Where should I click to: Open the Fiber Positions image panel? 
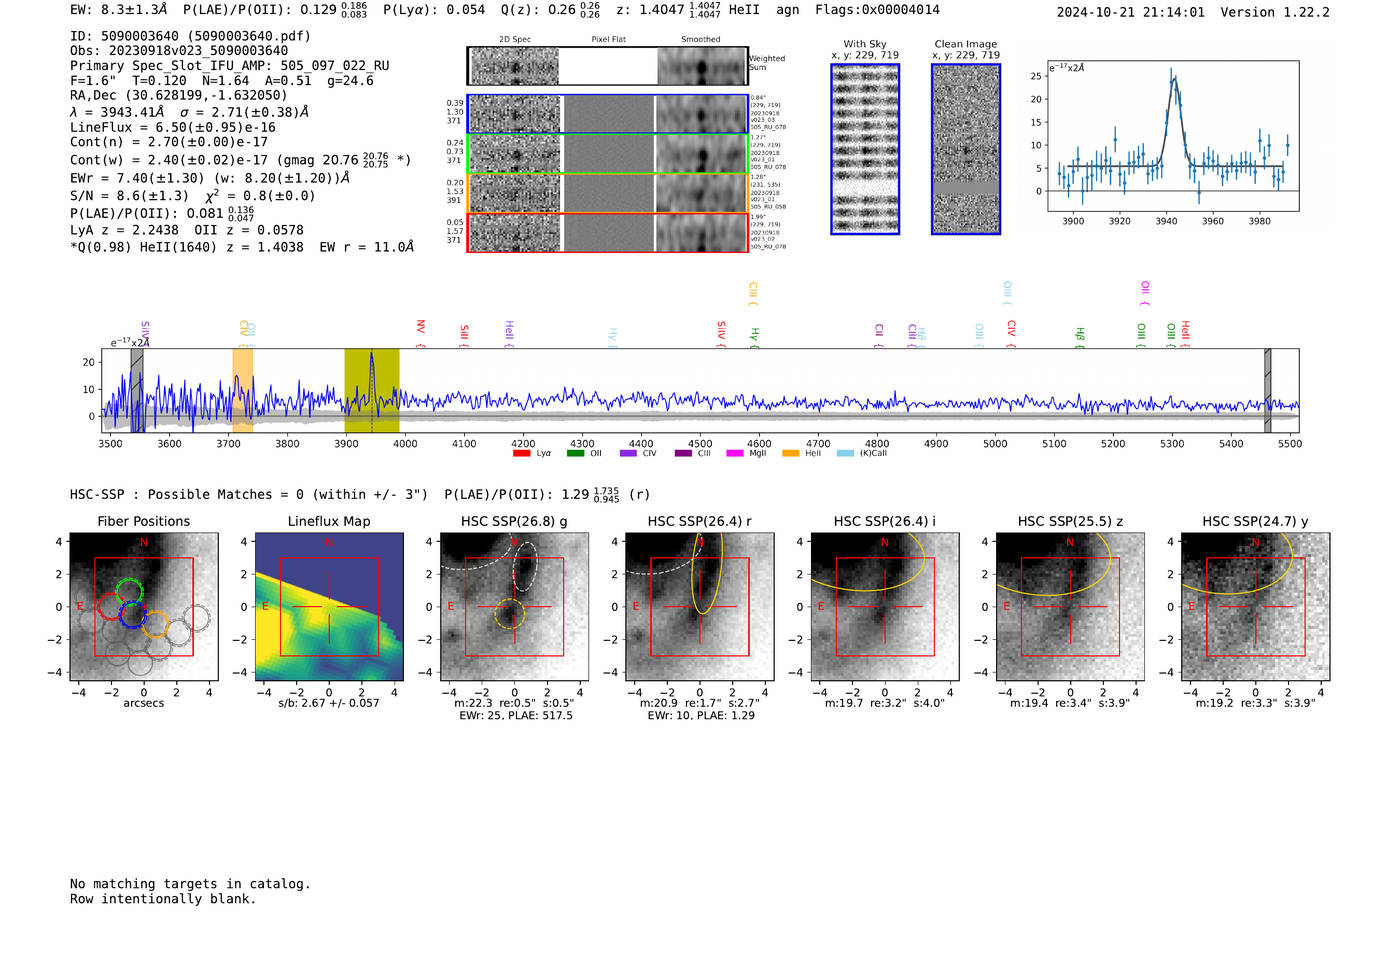click(144, 607)
